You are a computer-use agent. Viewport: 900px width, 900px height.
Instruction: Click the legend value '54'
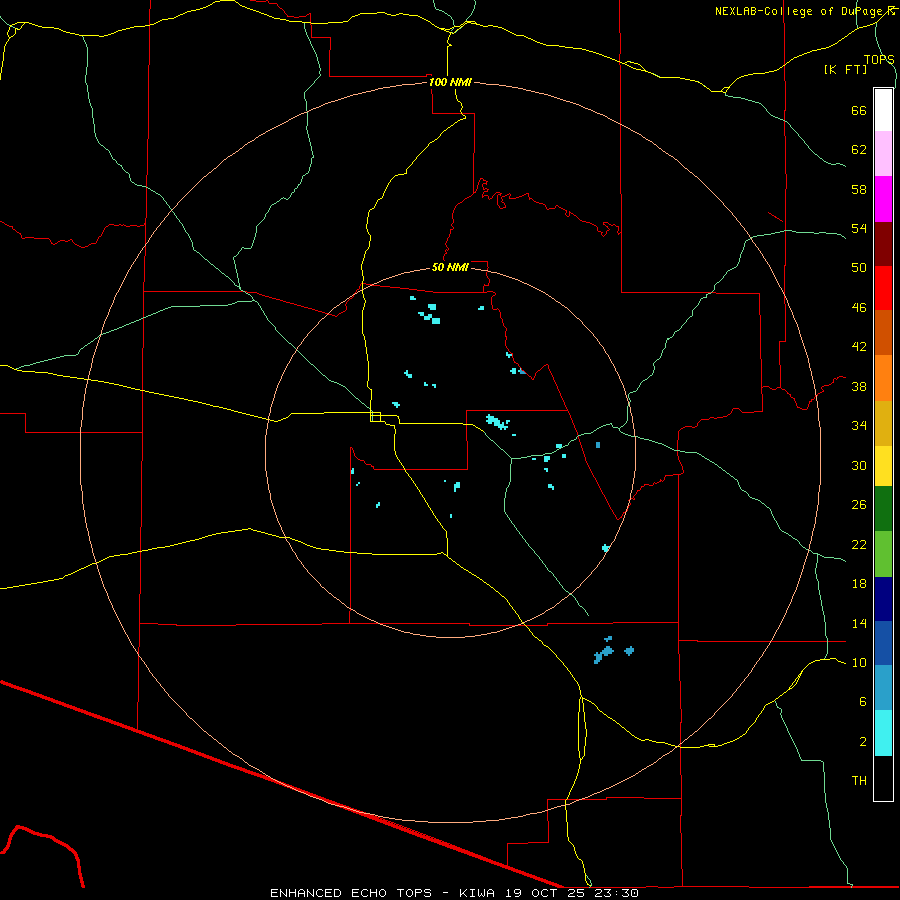(859, 228)
